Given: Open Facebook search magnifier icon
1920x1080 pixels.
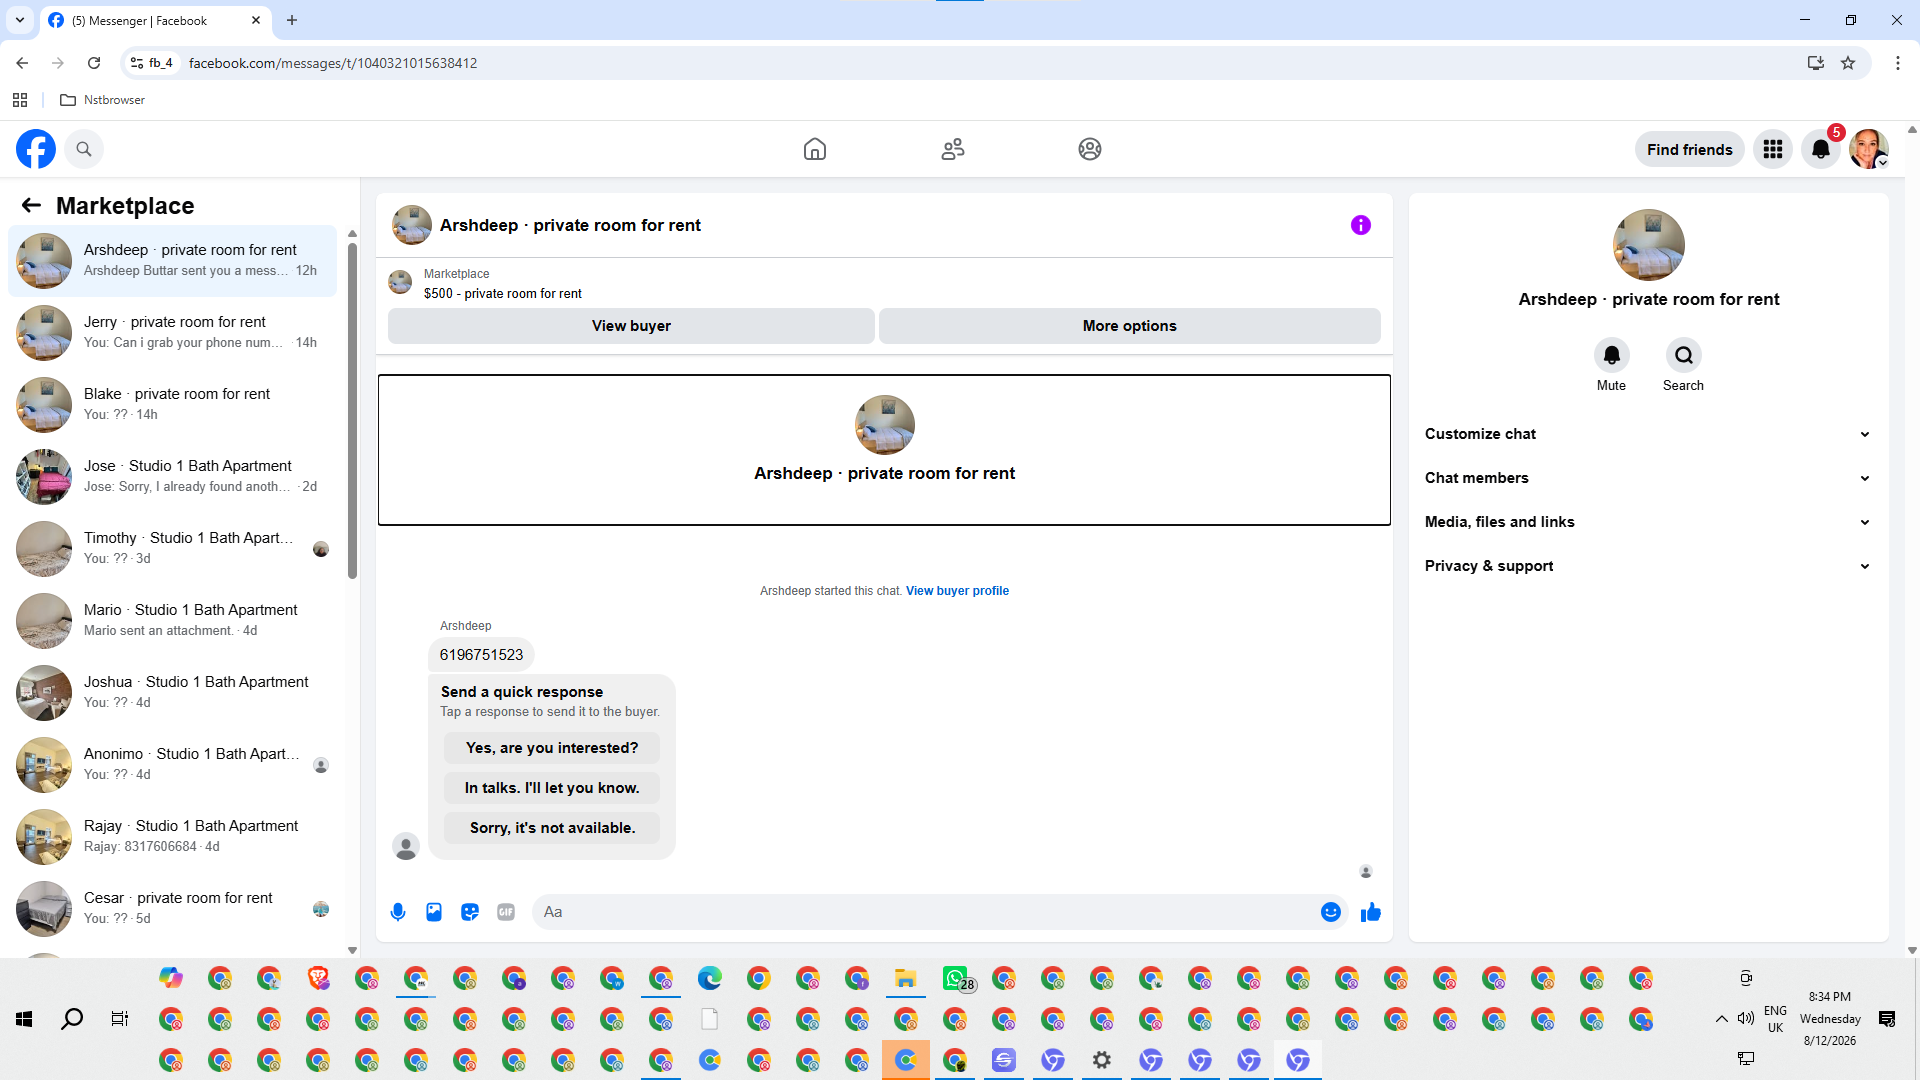Looking at the screenshot, I should (x=84, y=149).
